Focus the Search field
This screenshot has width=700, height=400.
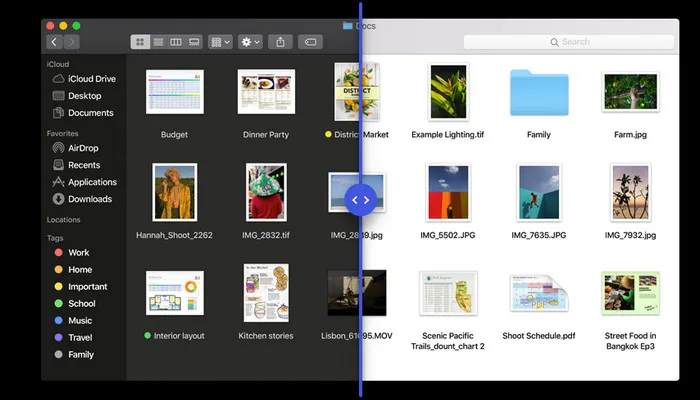(569, 42)
